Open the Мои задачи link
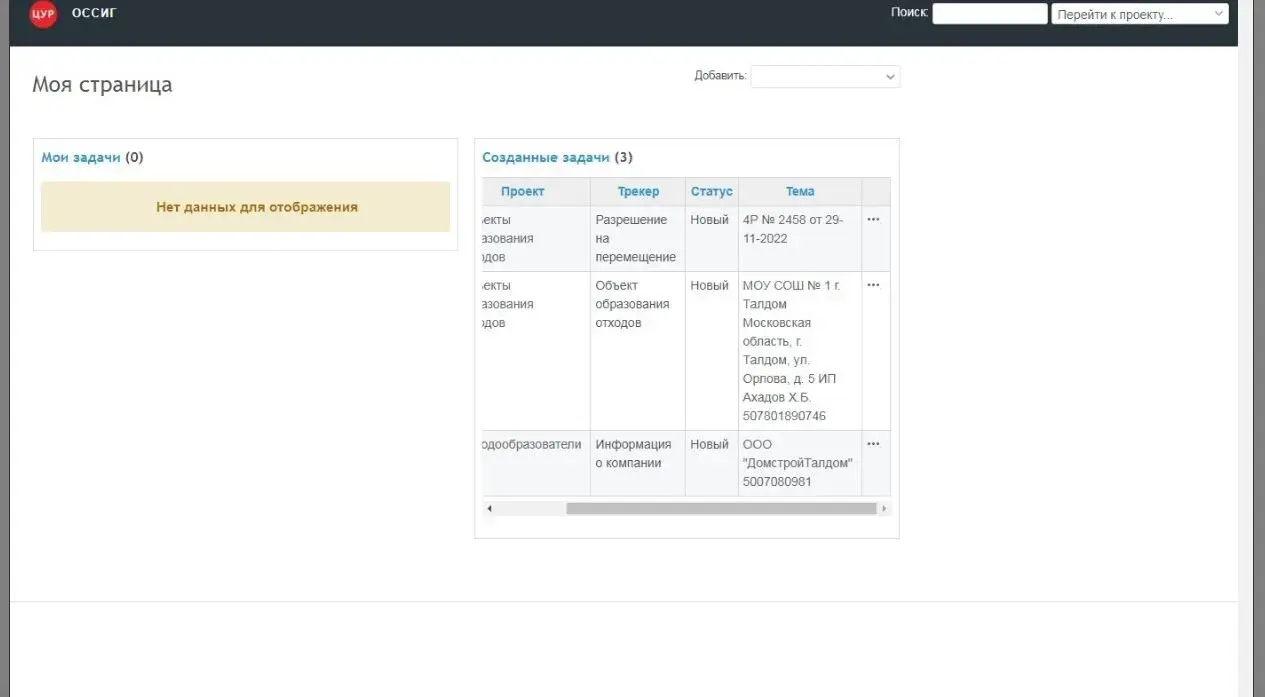The height and width of the screenshot is (697, 1265). [81, 157]
